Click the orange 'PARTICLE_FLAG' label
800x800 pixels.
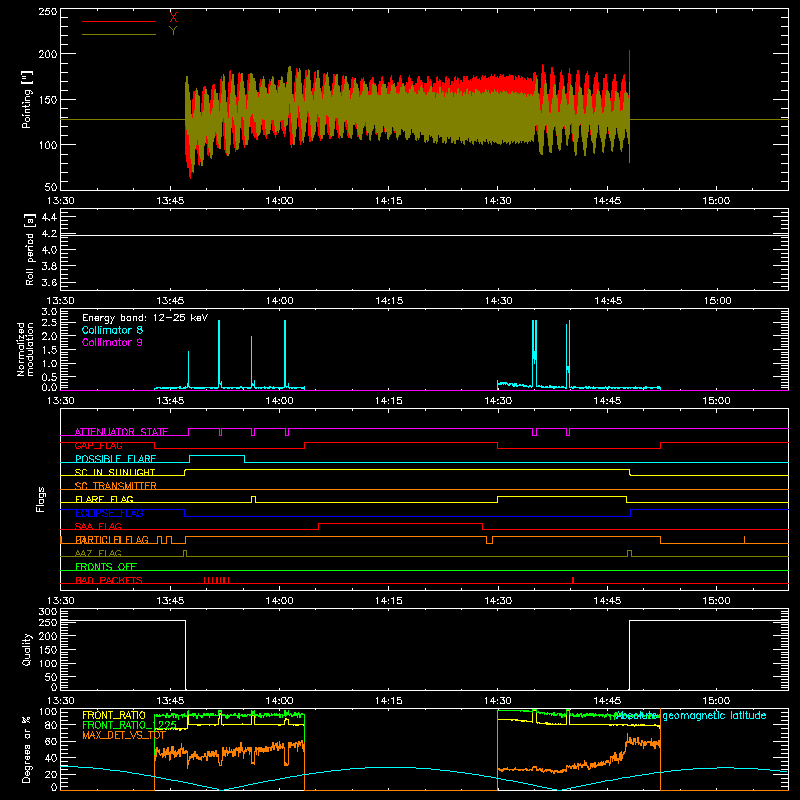112,539
